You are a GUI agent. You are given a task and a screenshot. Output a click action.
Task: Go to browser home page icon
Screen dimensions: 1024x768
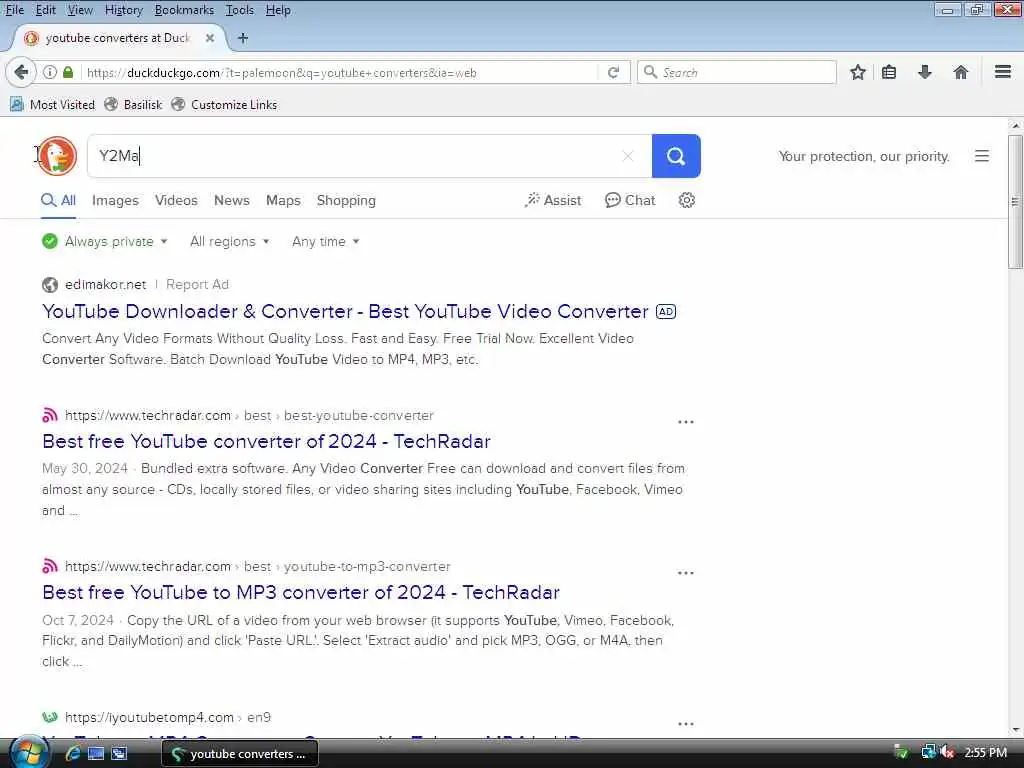[960, 72]
